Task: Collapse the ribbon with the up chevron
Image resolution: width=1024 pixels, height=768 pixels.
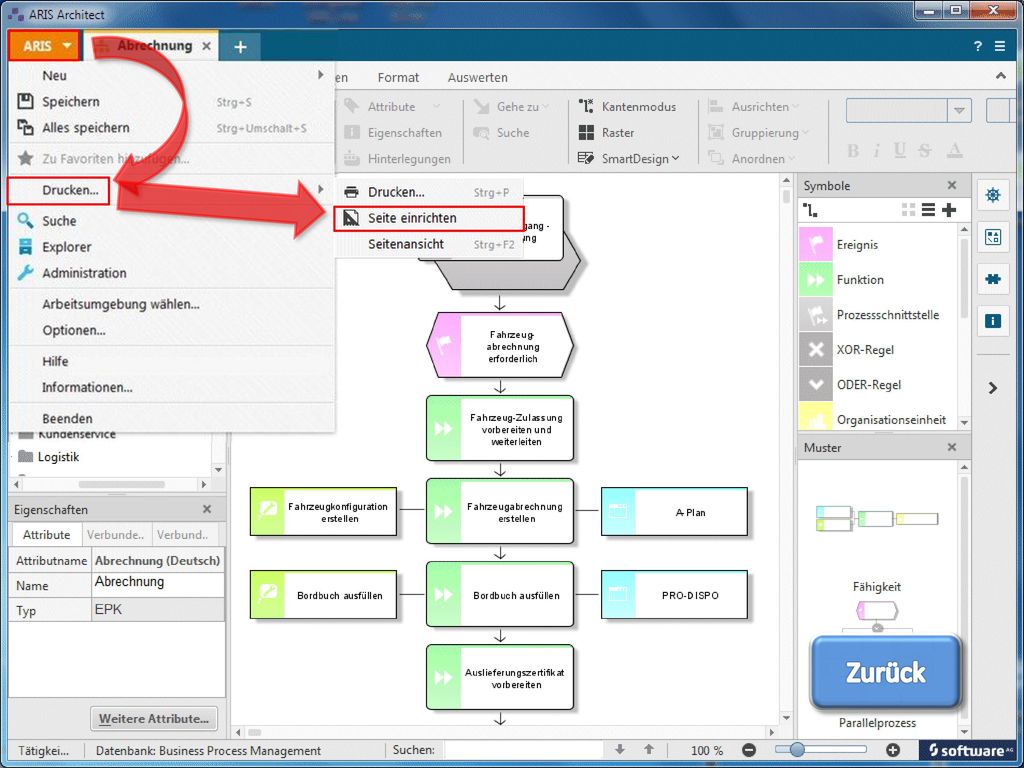Action: tap(1000, 76)
